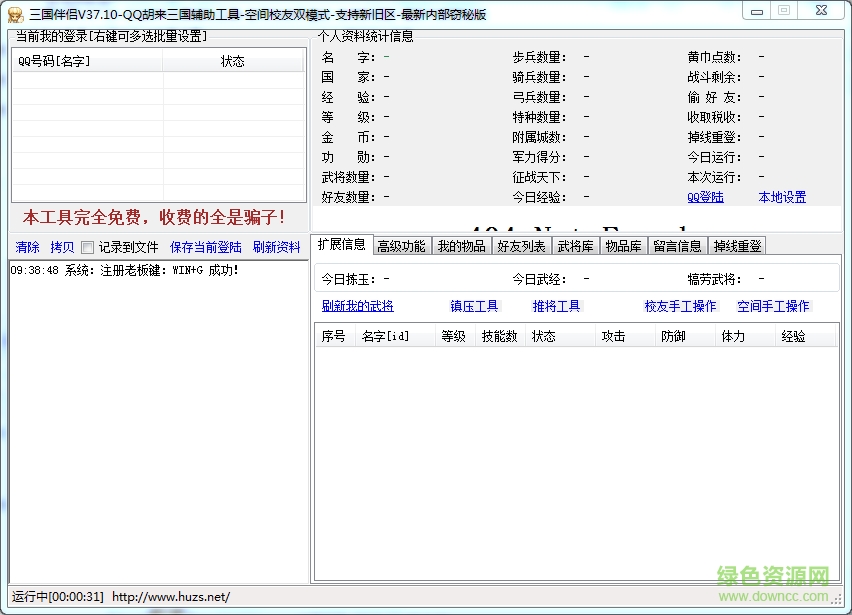Open 本地设置 local settings

782,197
